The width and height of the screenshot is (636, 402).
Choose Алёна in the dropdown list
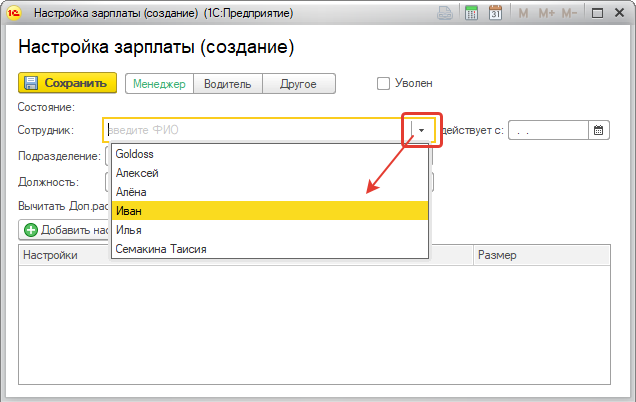coord(270,192)
